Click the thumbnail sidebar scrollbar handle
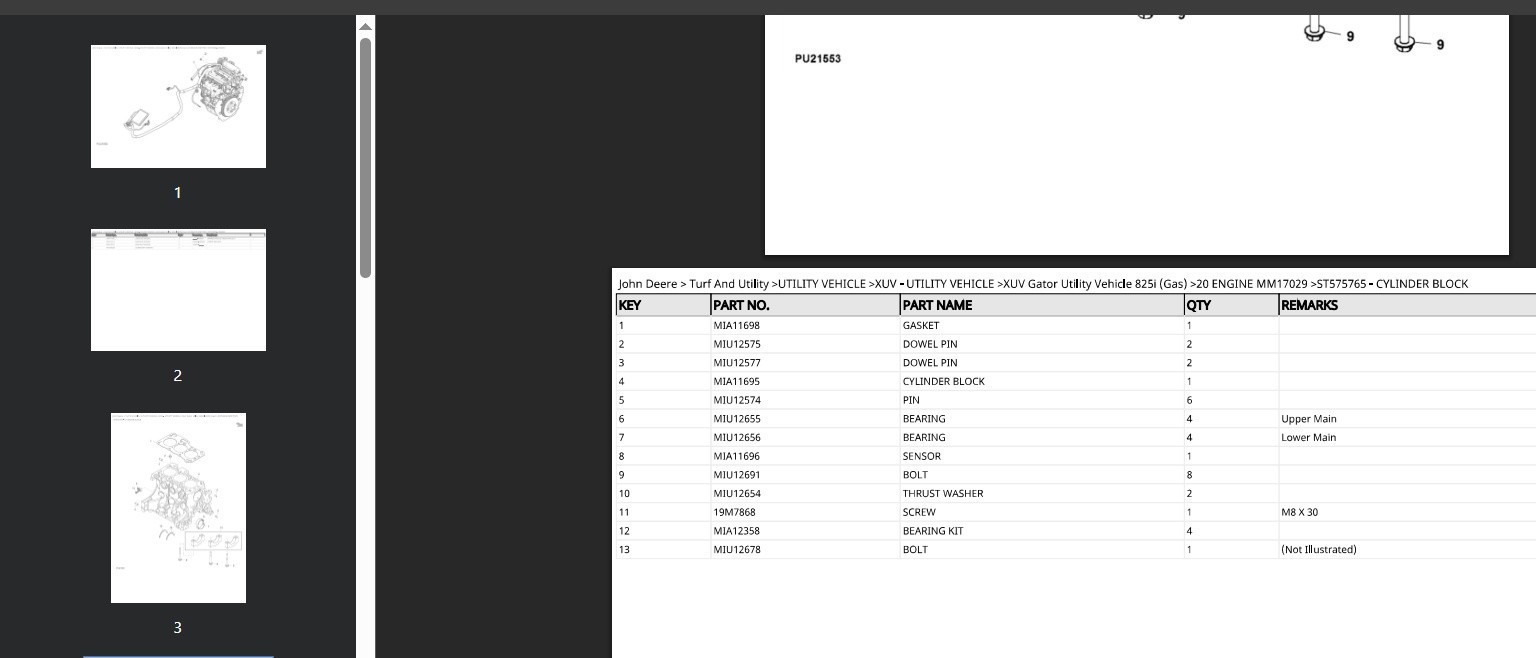Image resolution: width=1536 pixels, height=658 pixels. click(365, 157)
